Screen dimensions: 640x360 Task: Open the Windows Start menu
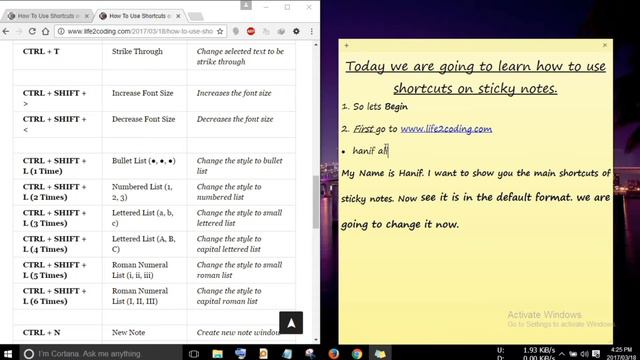[x=8, y=353]
